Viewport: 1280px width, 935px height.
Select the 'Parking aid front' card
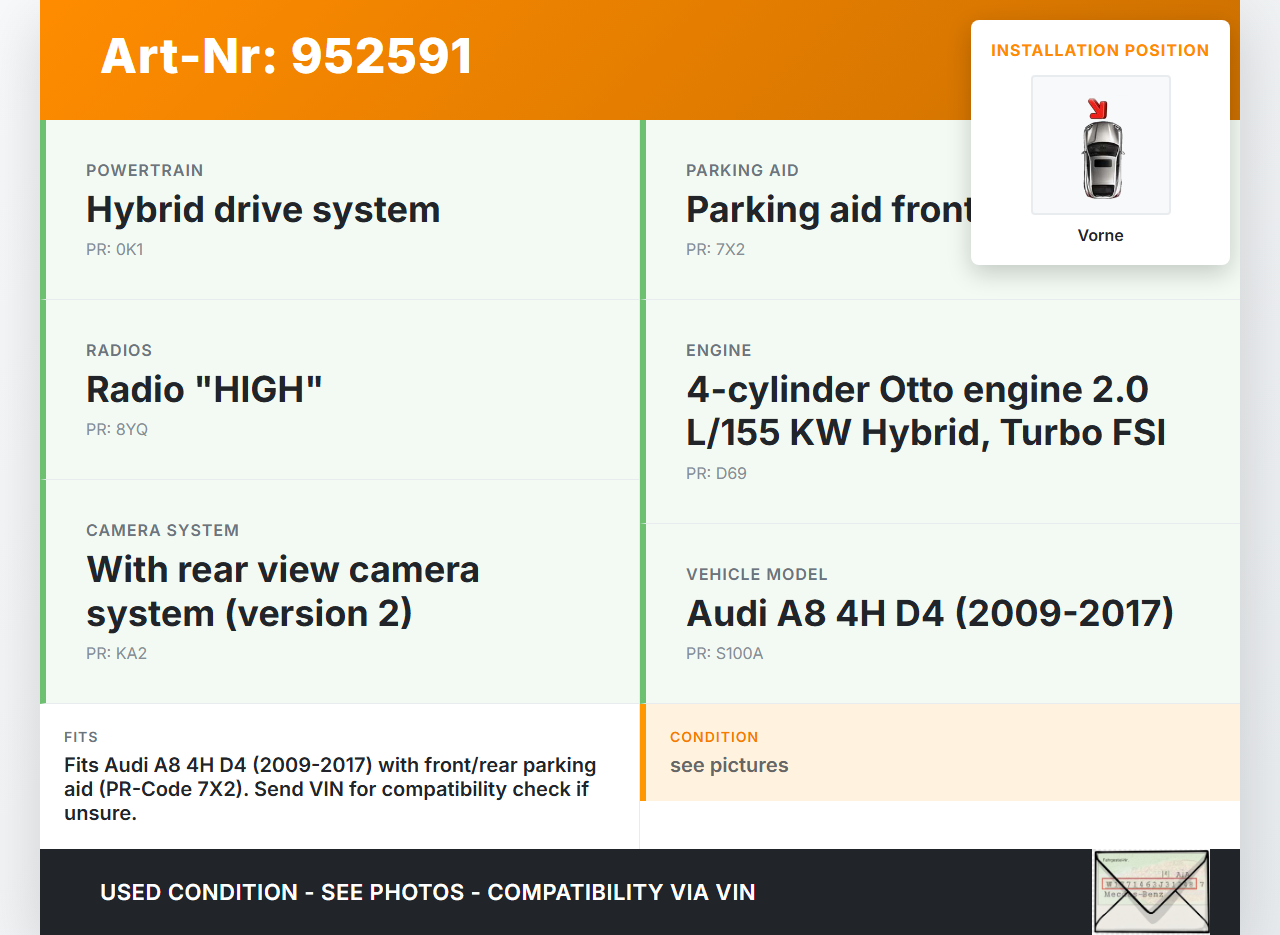[x=828, y=210]
